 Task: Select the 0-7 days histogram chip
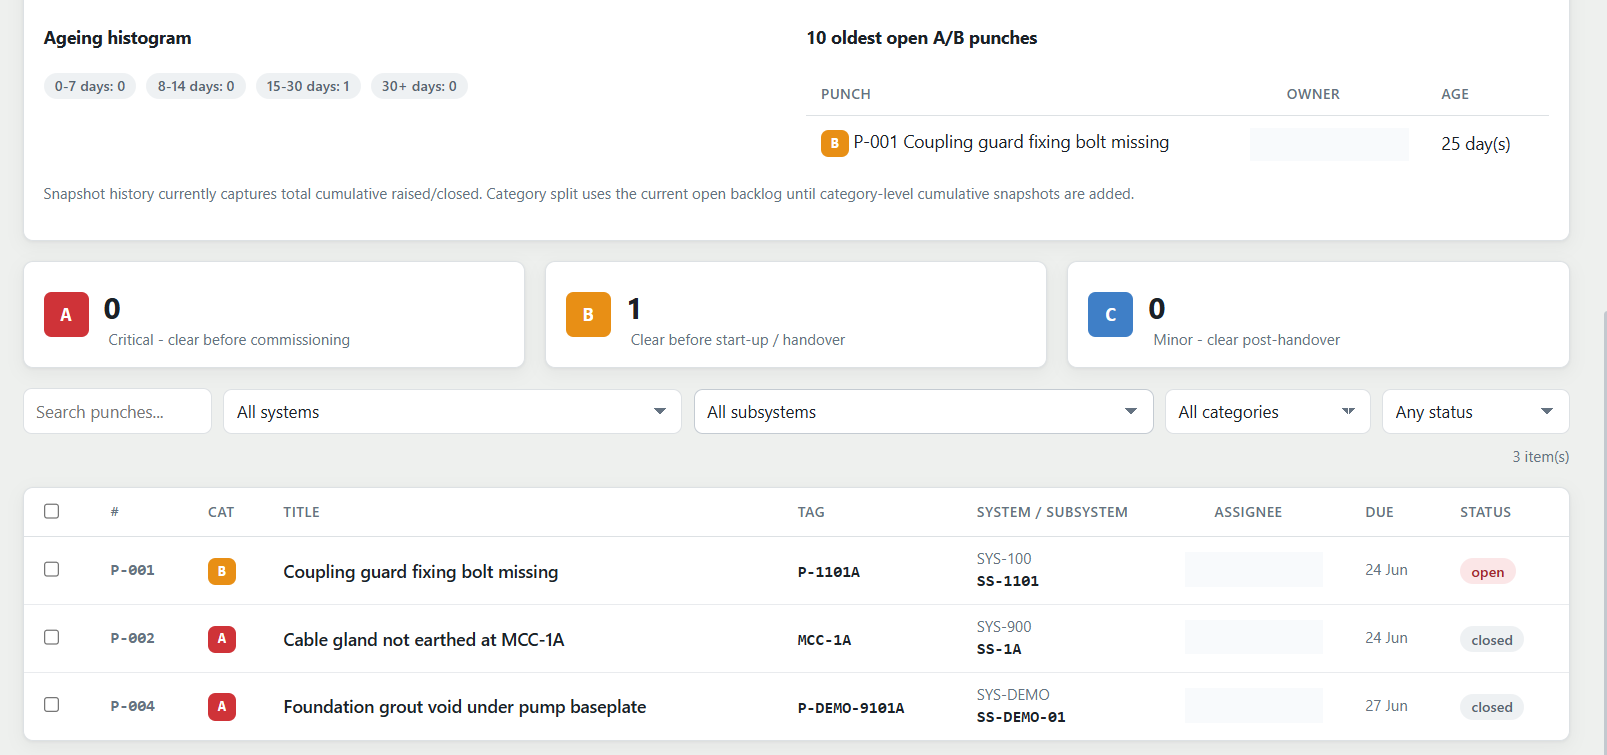tap(90, 86)
